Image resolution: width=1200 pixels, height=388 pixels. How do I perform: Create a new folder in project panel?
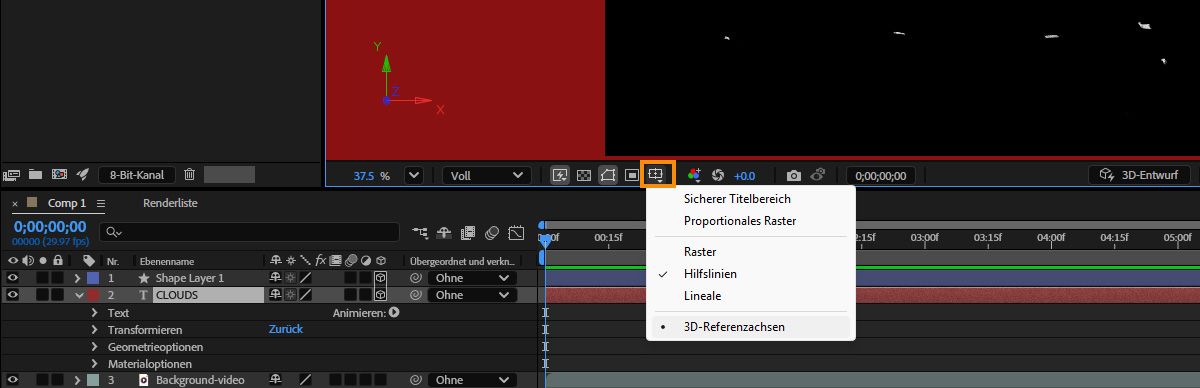click(35, 174)
